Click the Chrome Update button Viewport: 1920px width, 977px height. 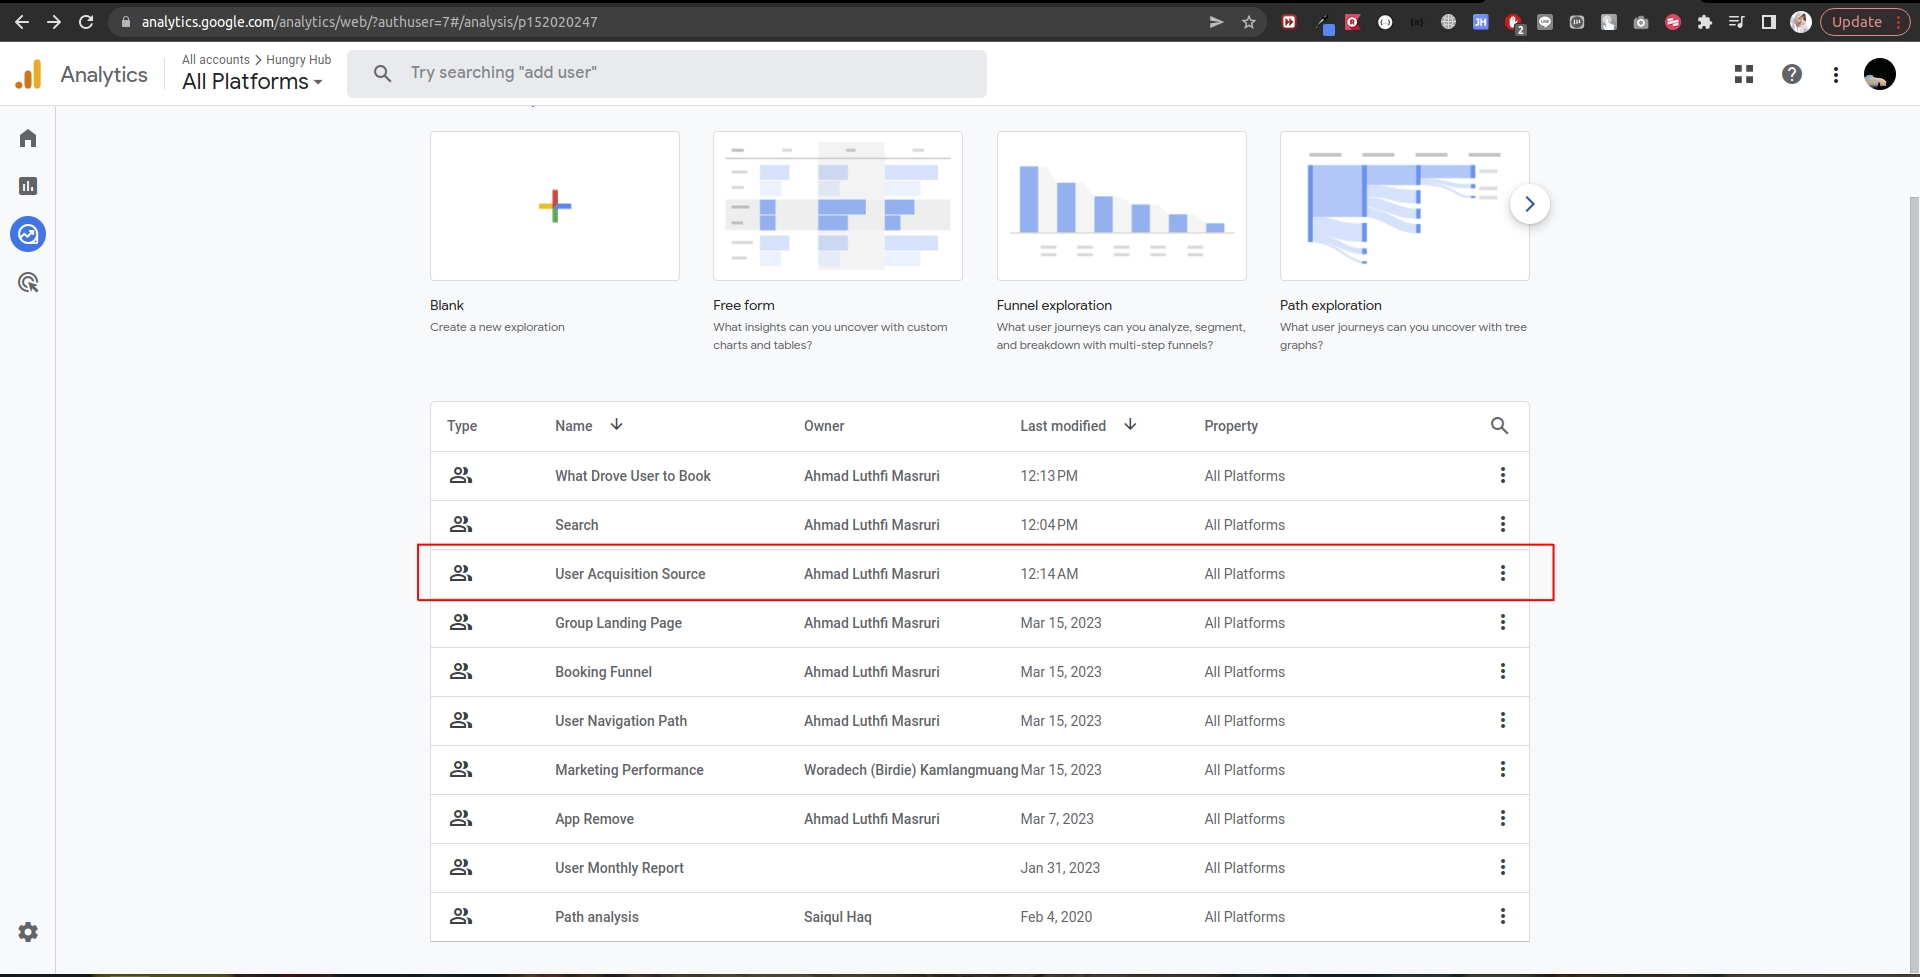[x=1857, y=22]
